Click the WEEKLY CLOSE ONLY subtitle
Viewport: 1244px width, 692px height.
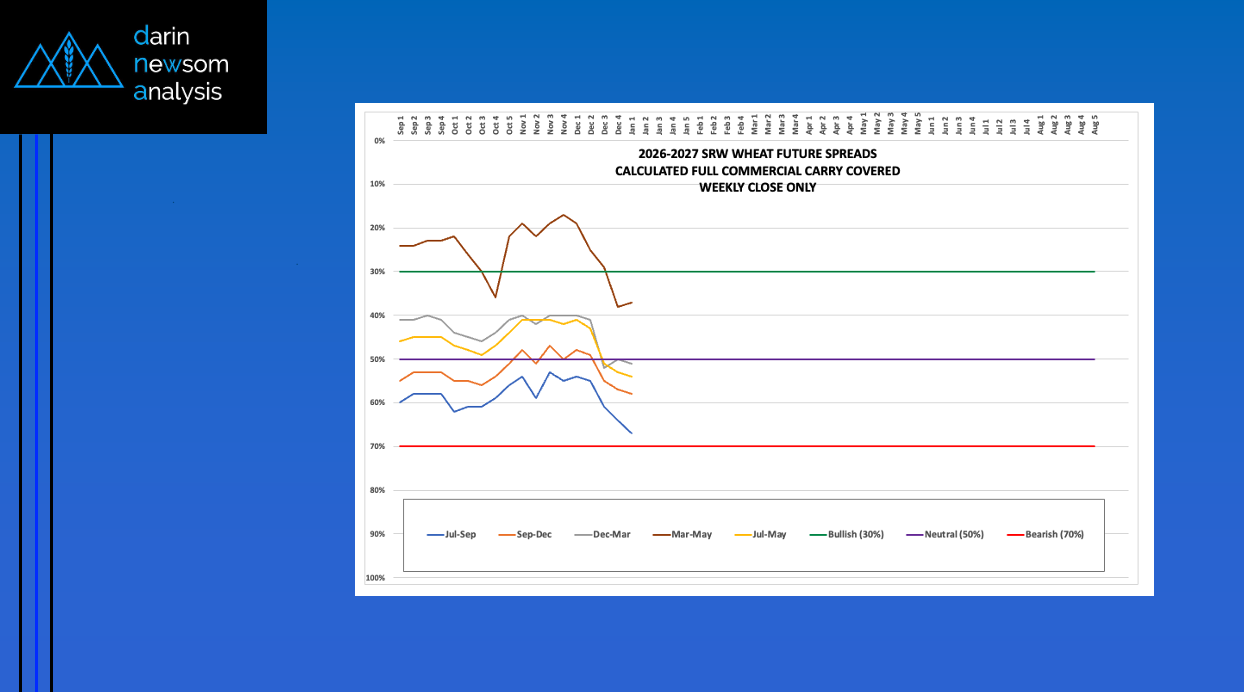pyautogui.click(x=757, y=187)
